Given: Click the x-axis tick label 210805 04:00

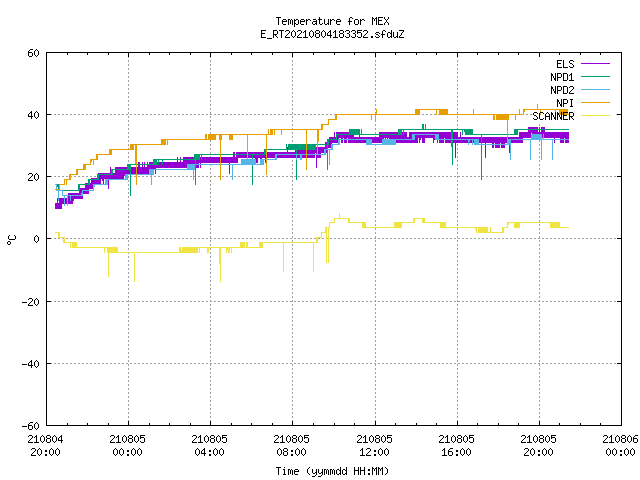Looking at the screenshot, I should point(209,446).
